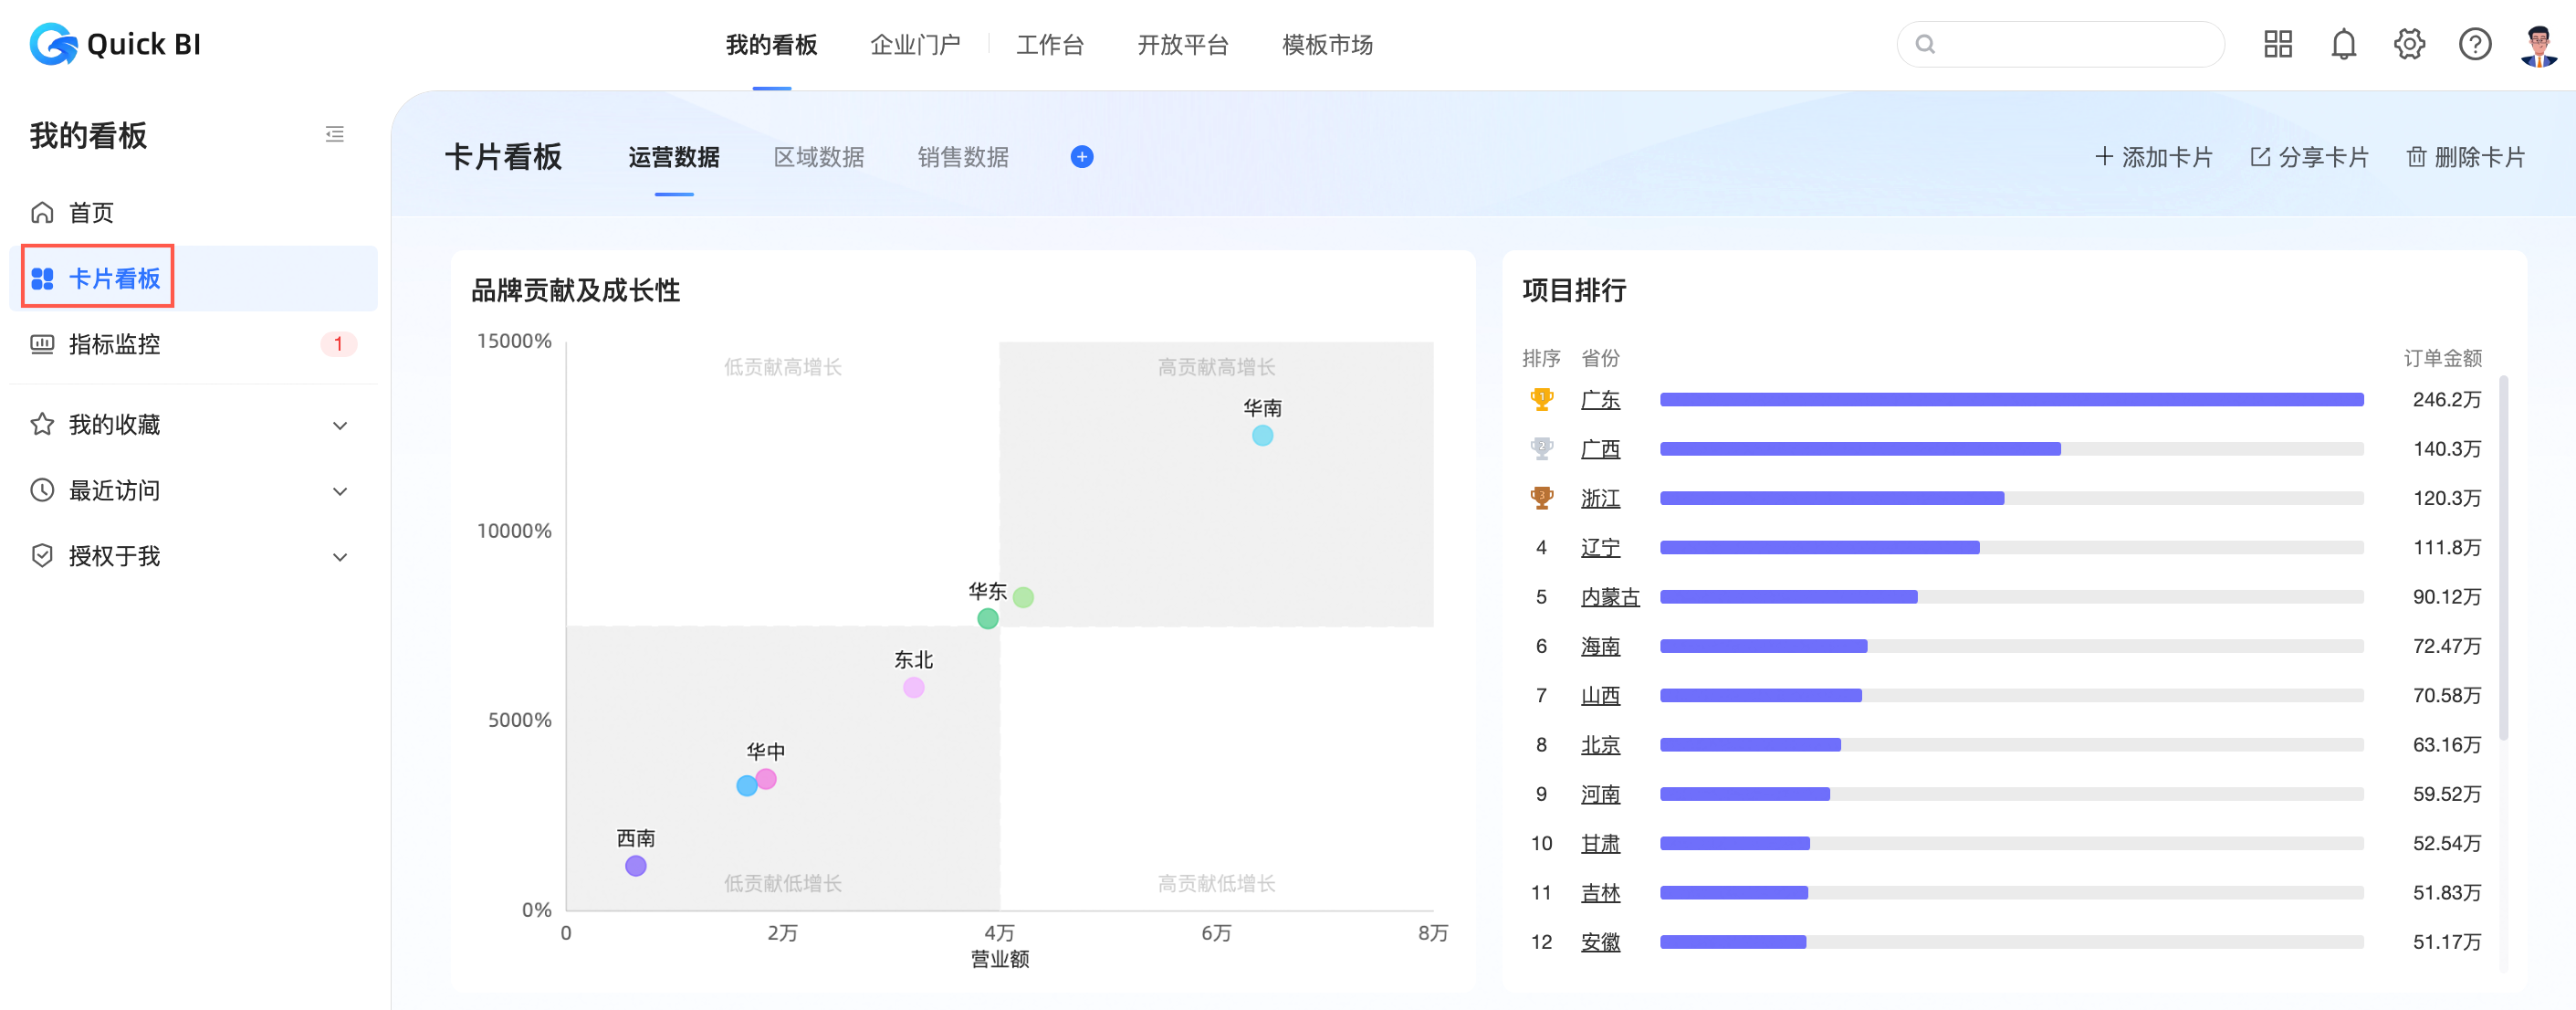
Task: Expand 最近访问 section chevron
Action: click(340, 491)
